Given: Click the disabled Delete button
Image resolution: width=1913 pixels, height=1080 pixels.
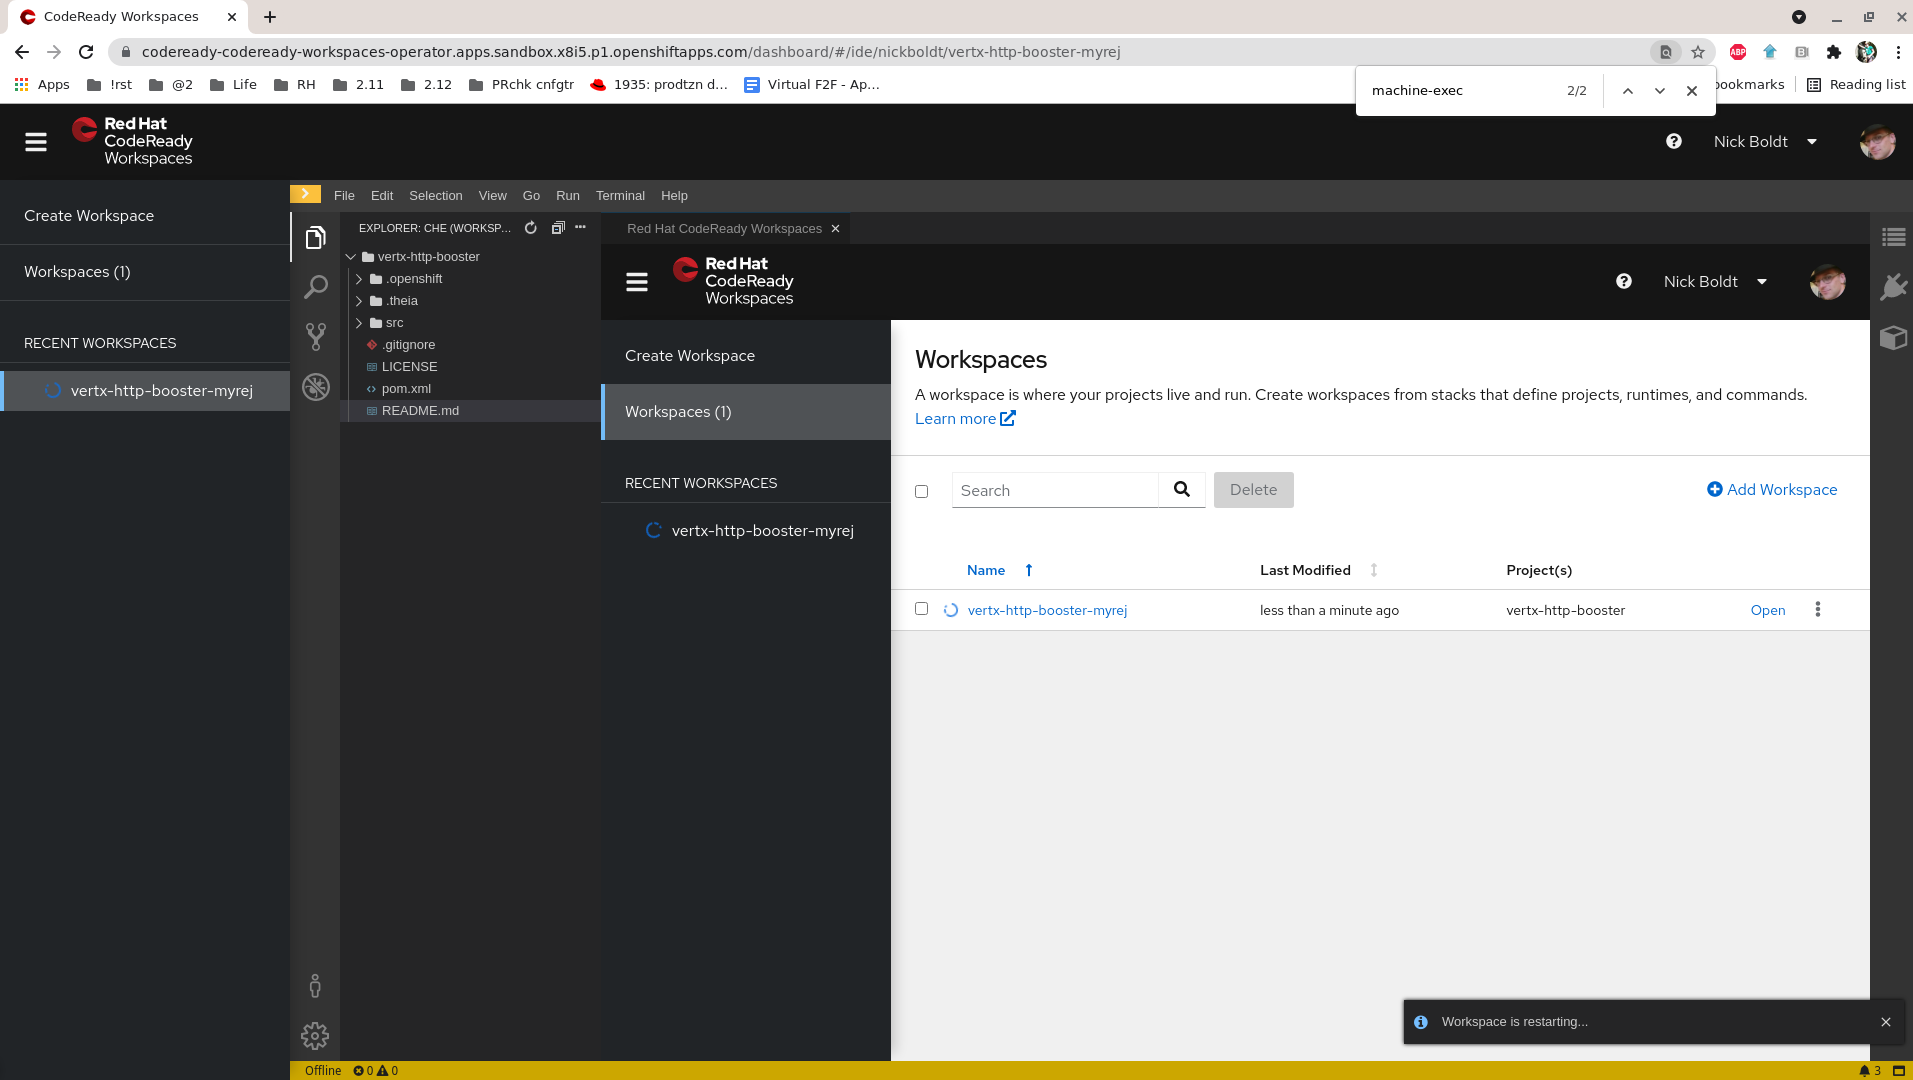Looking at the screenshot, I should [x=1253, y=490].
